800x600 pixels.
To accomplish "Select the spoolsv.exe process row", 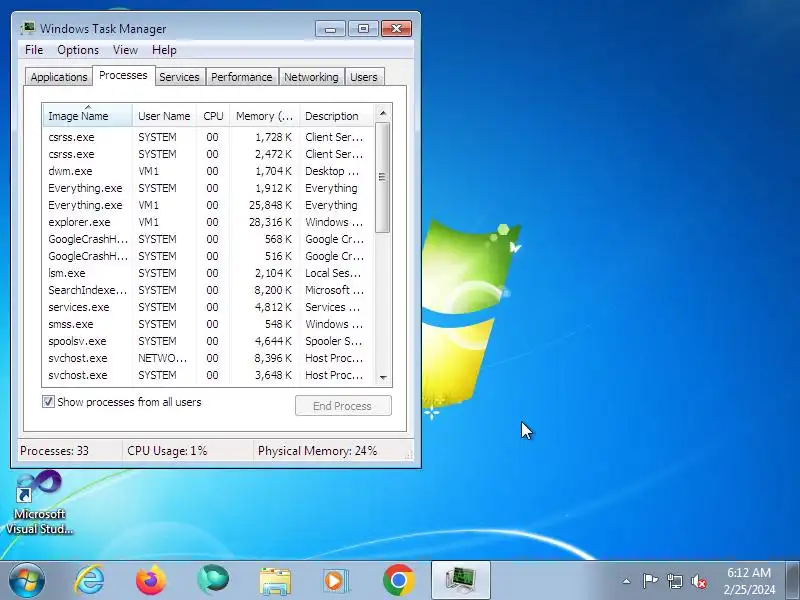I will click(208, 341).
